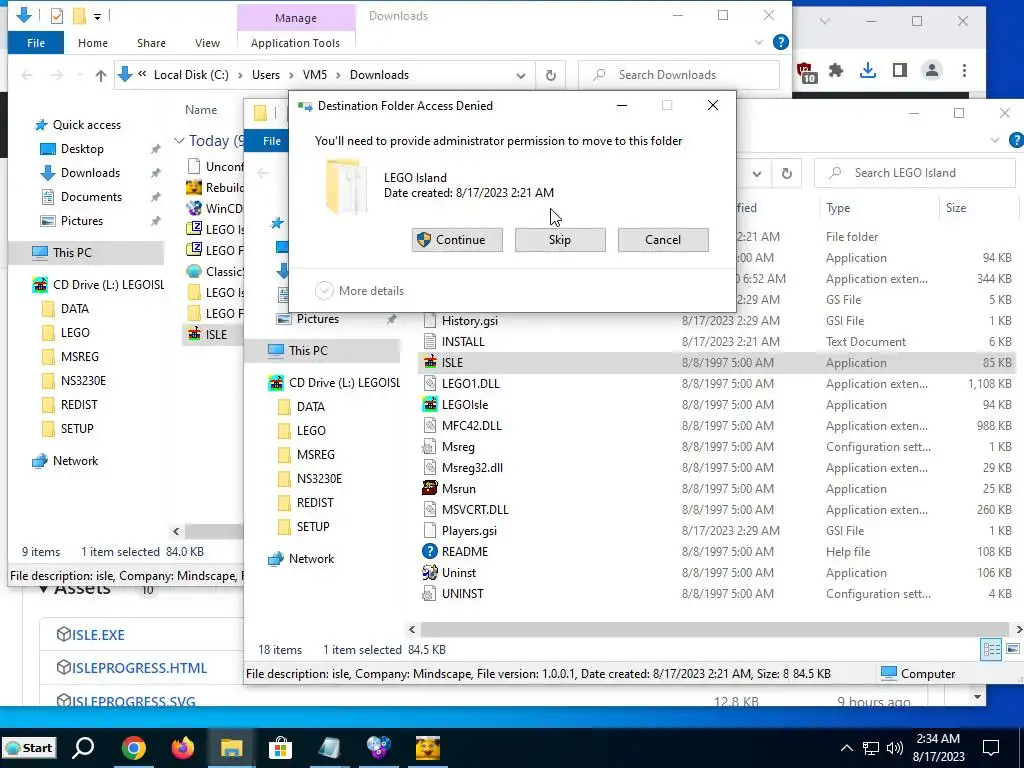
Task: Select MFC42.DLL file
Action: point(472,426)
